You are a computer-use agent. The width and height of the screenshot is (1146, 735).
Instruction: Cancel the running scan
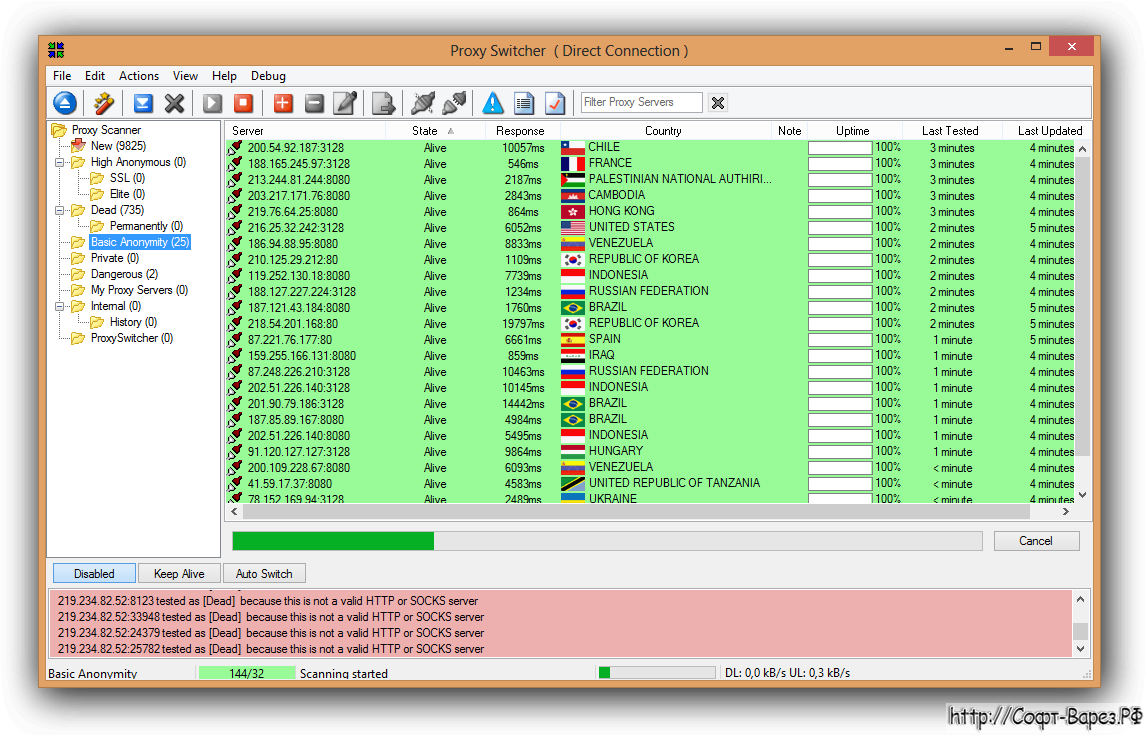(1036, 540)
